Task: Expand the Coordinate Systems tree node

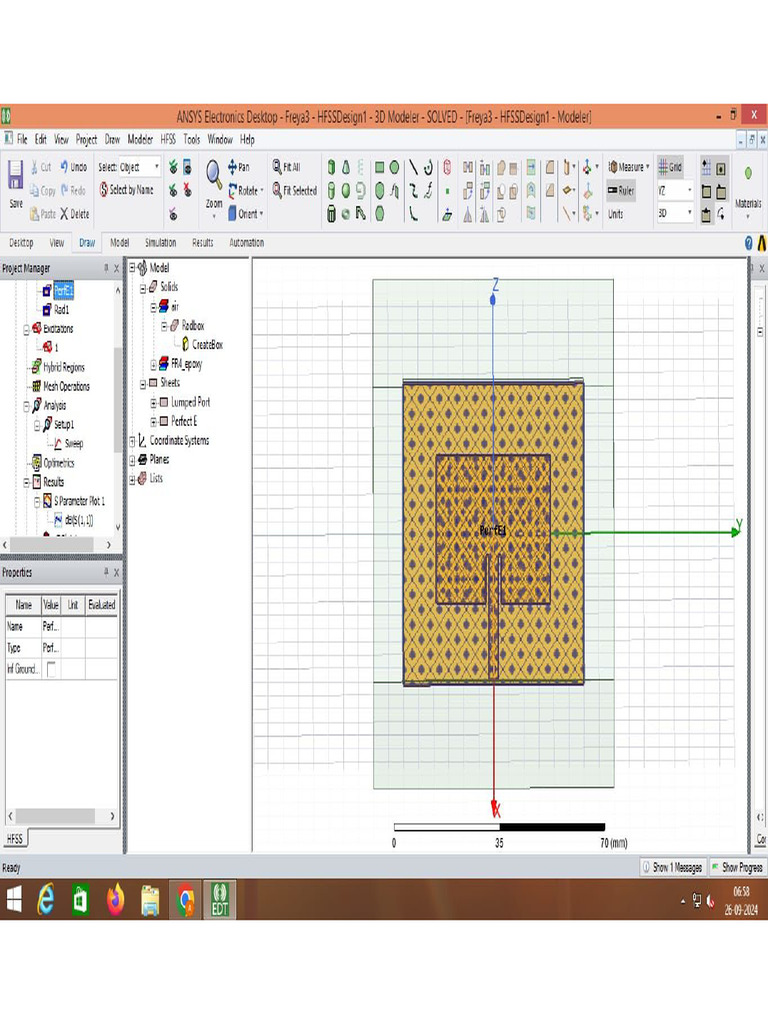Action: click(132, 441)
